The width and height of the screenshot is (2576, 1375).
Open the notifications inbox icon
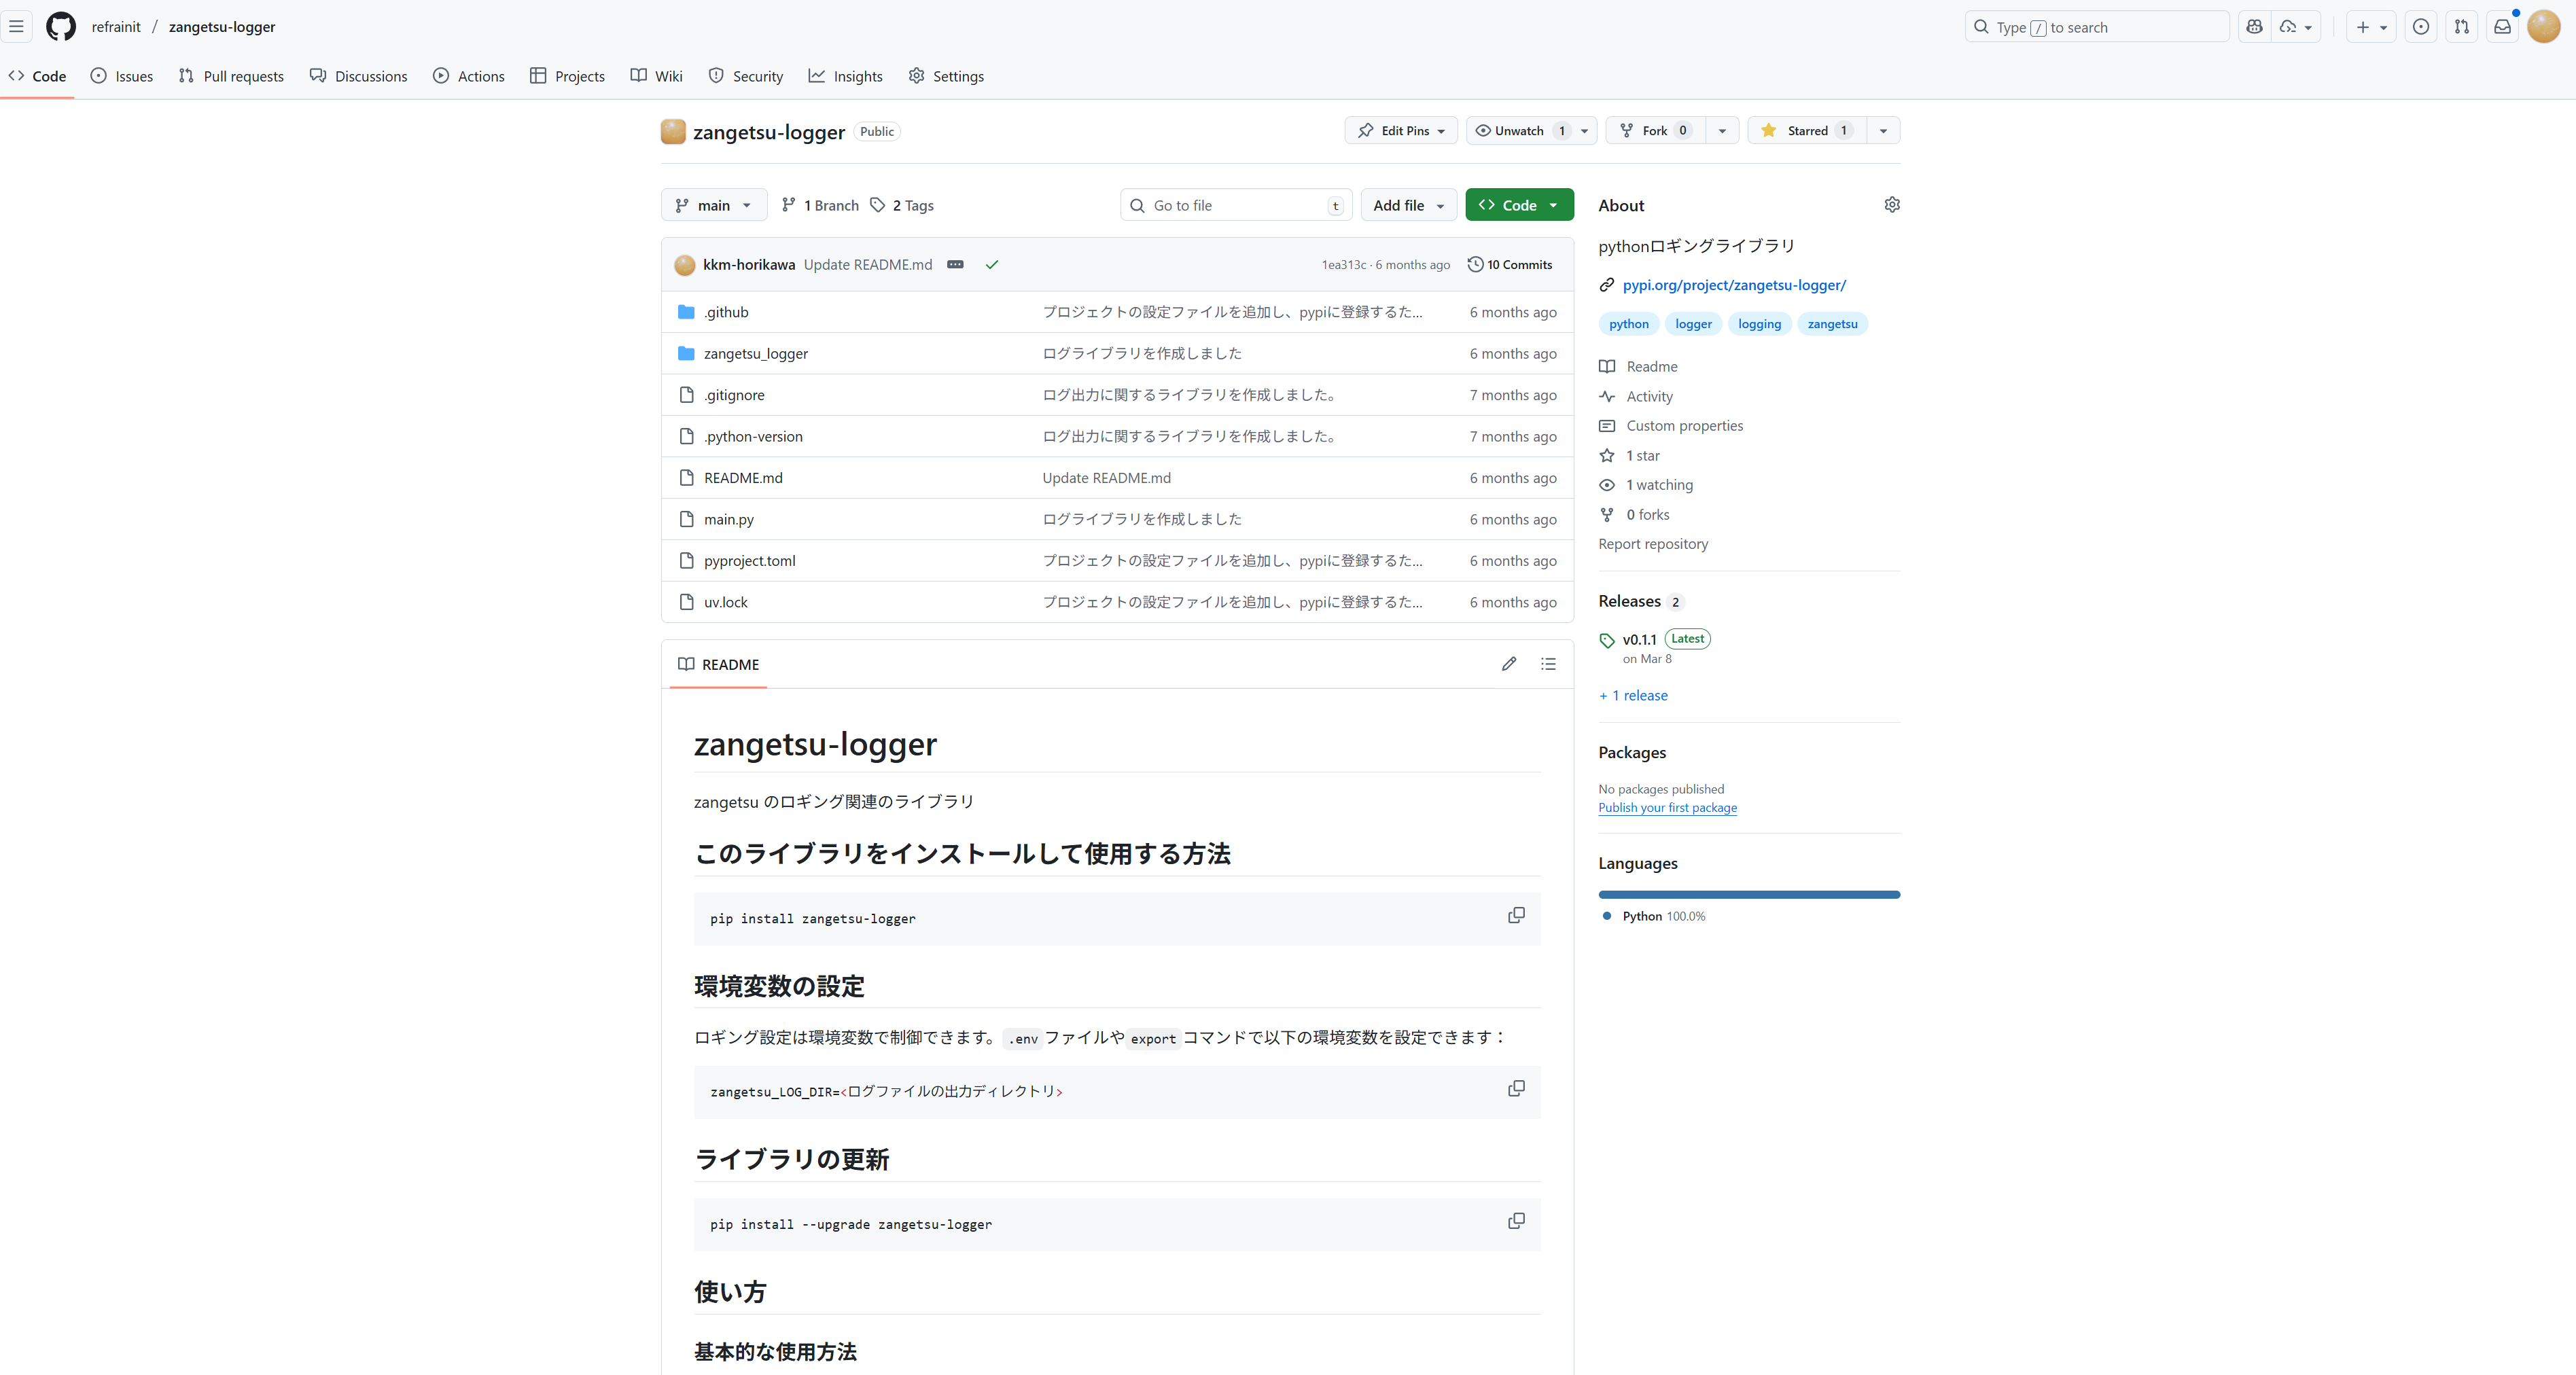(x=2502, y=27)
